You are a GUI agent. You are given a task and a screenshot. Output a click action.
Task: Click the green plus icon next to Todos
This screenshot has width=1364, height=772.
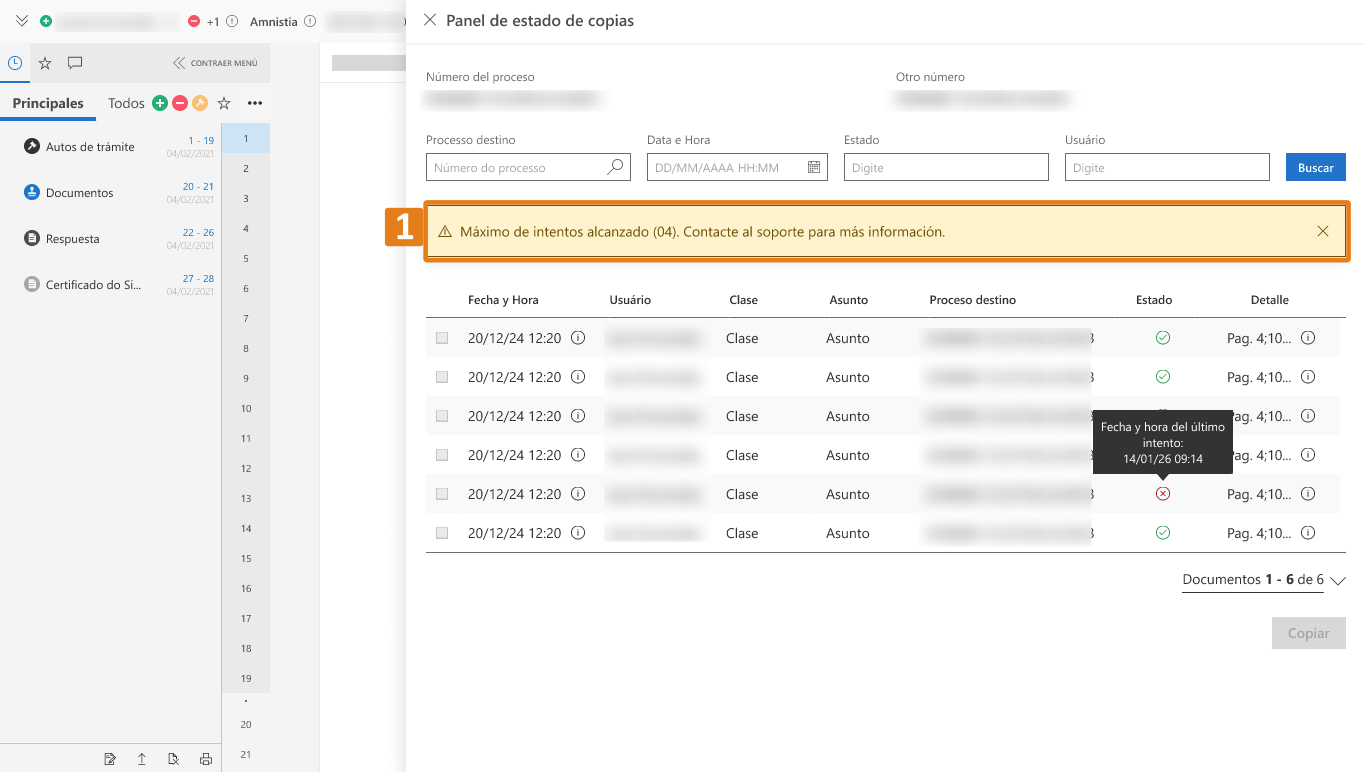point(158,102)
